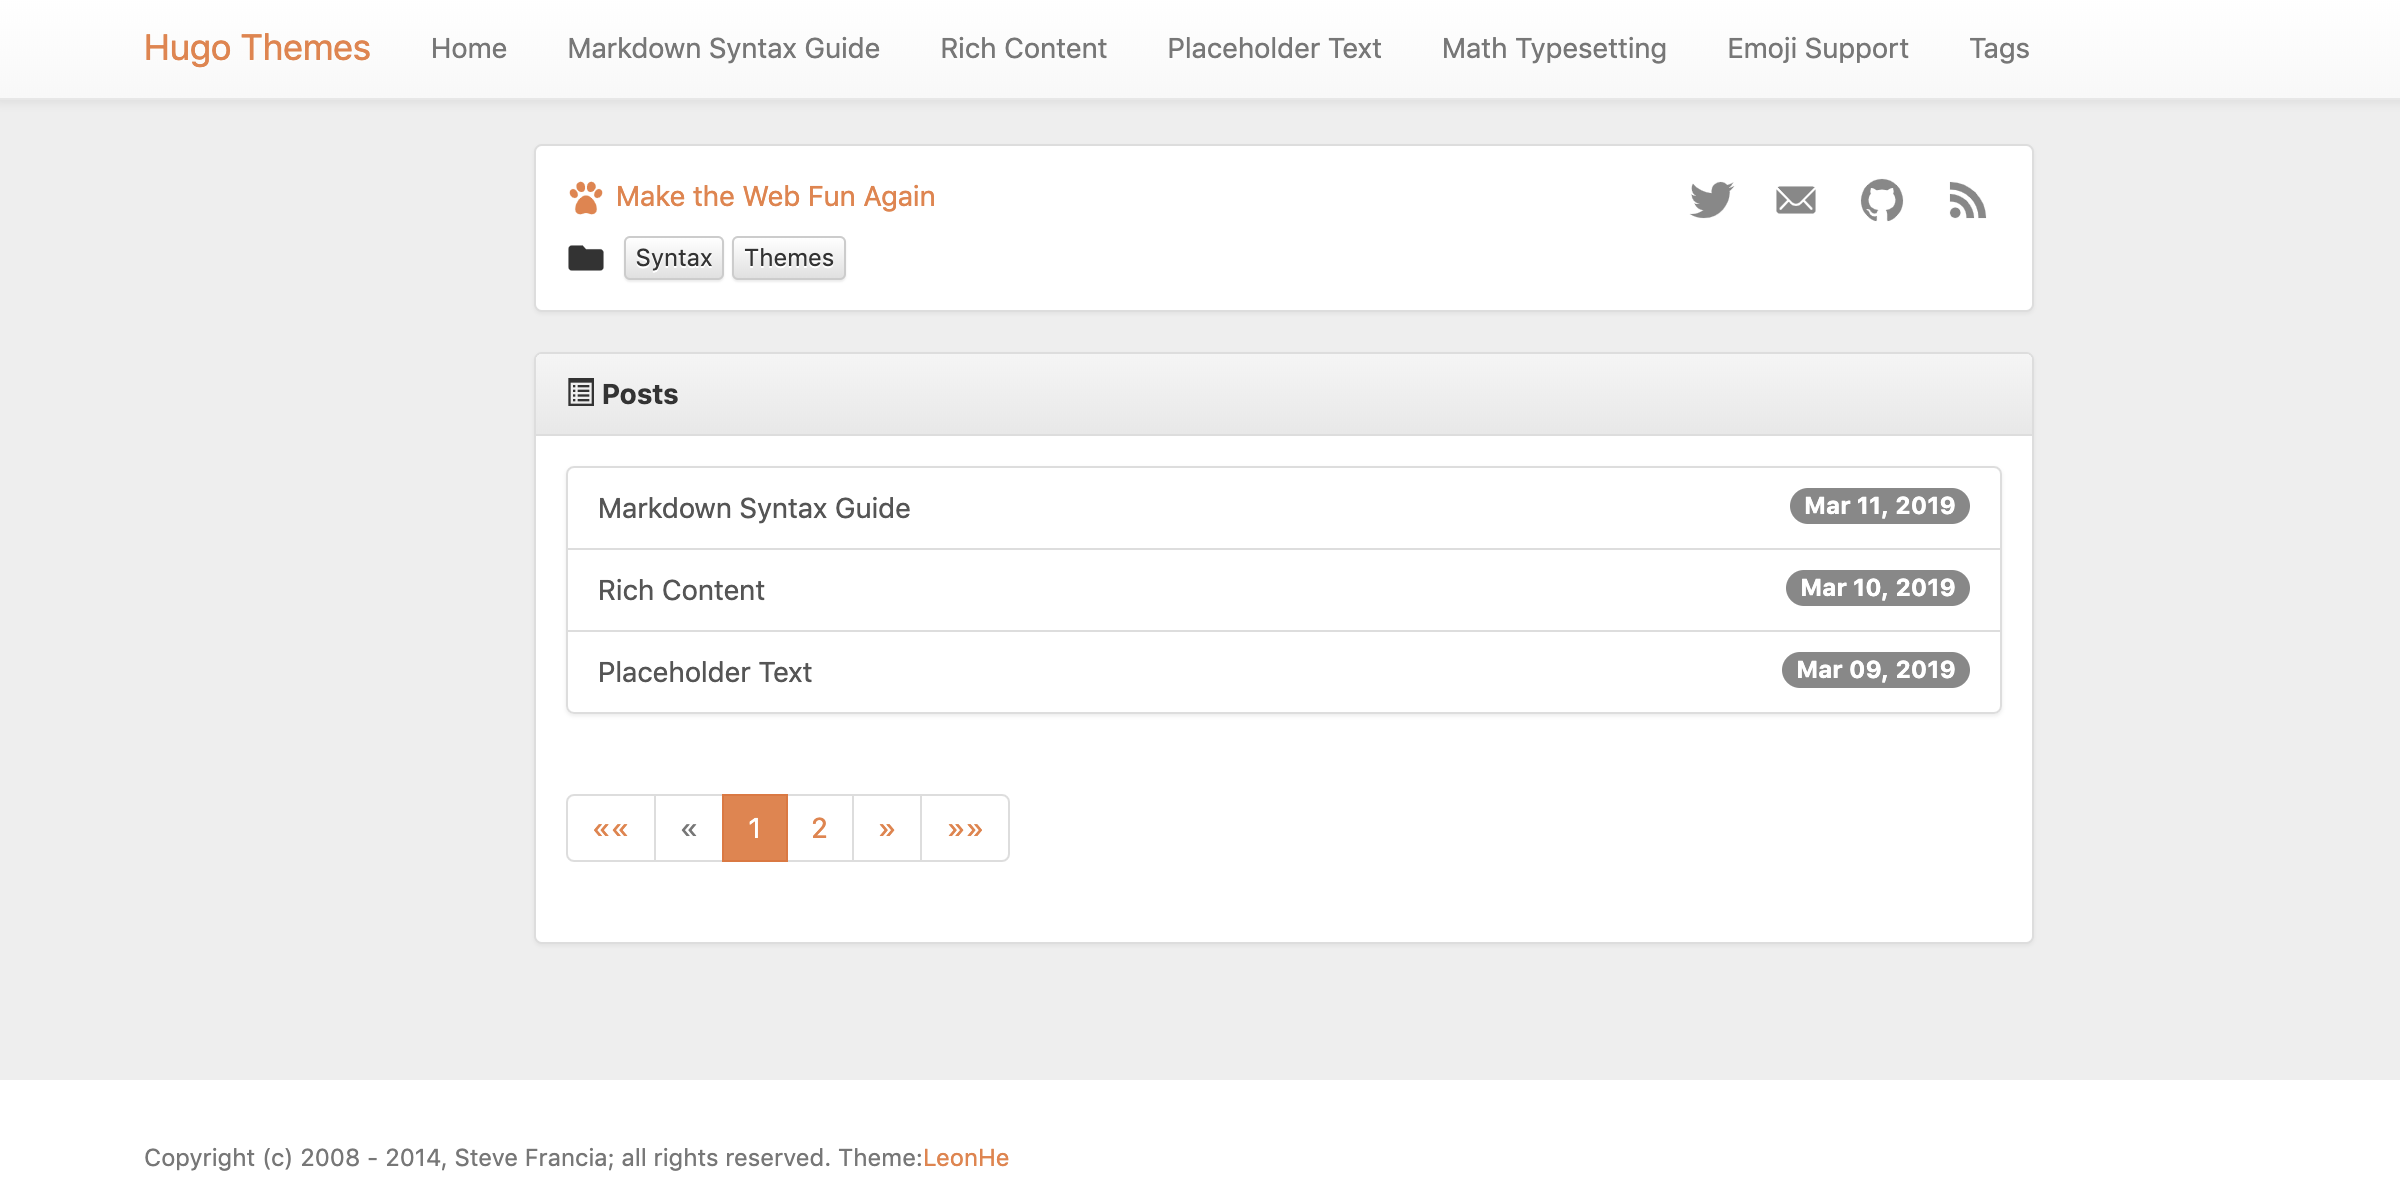2400x1202 pixels.
Task: Jump to the last page using double arrows
Action: (x=964, y=827)
